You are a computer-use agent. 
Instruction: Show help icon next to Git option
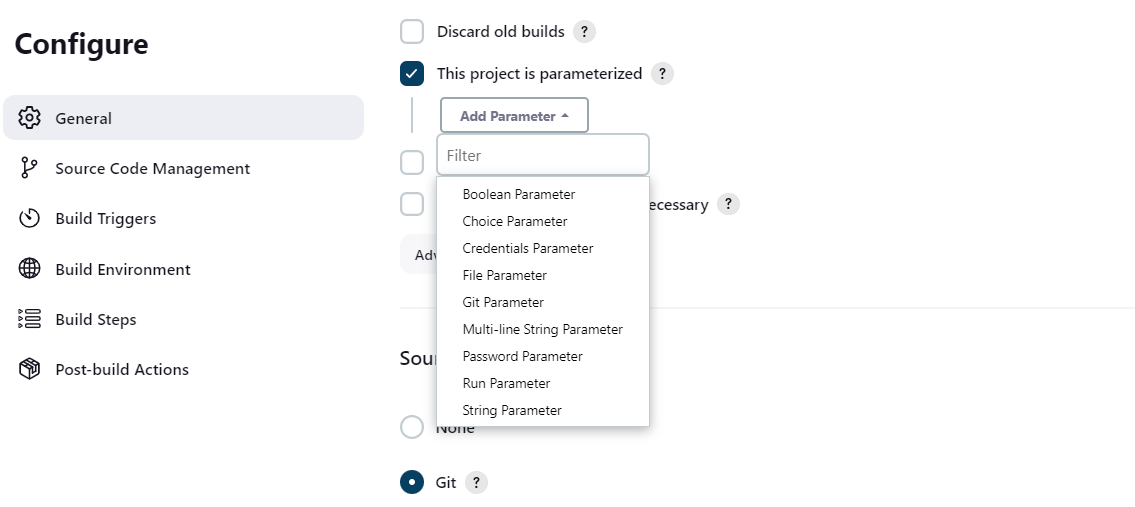476,483
